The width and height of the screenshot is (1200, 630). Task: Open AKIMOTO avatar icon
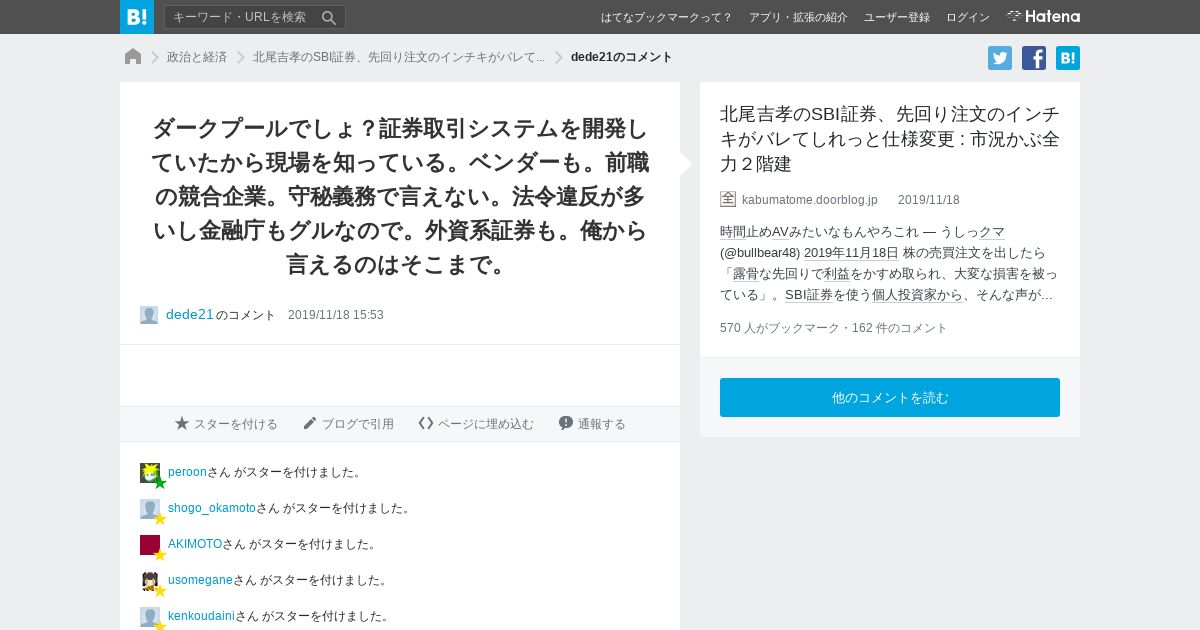point(150,545)
